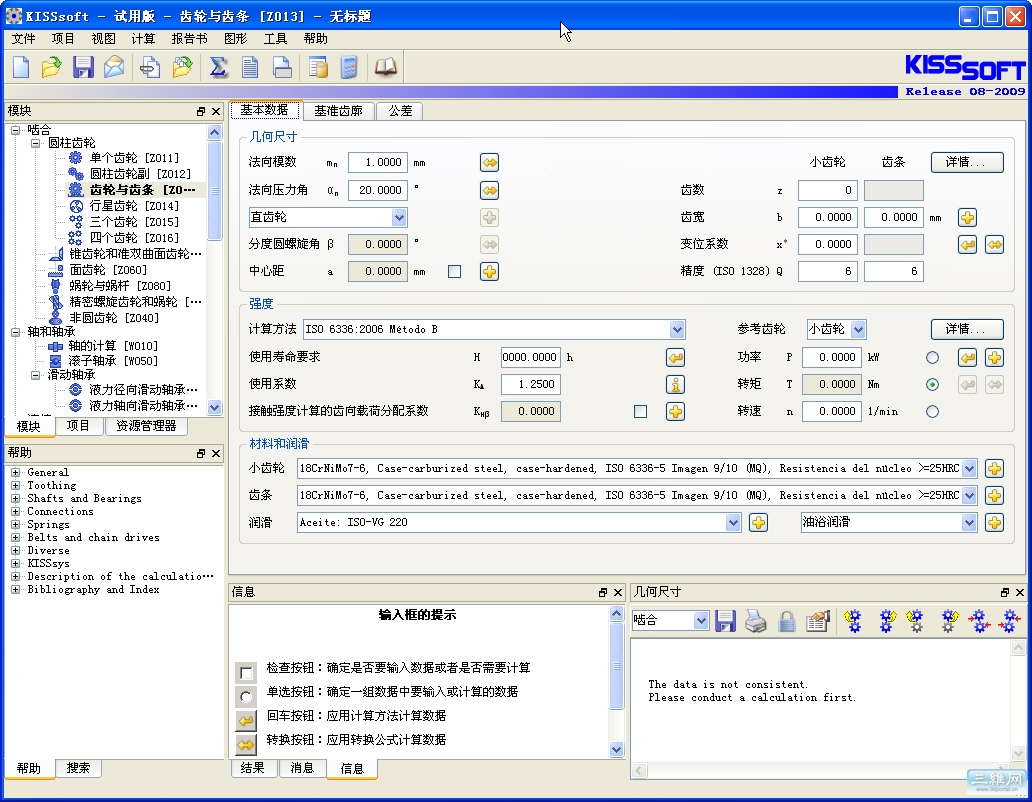Screen dimensions: 1032x802
Task: Select 面齿轮 [Z060] in the module tree
Action: [108, 270]
